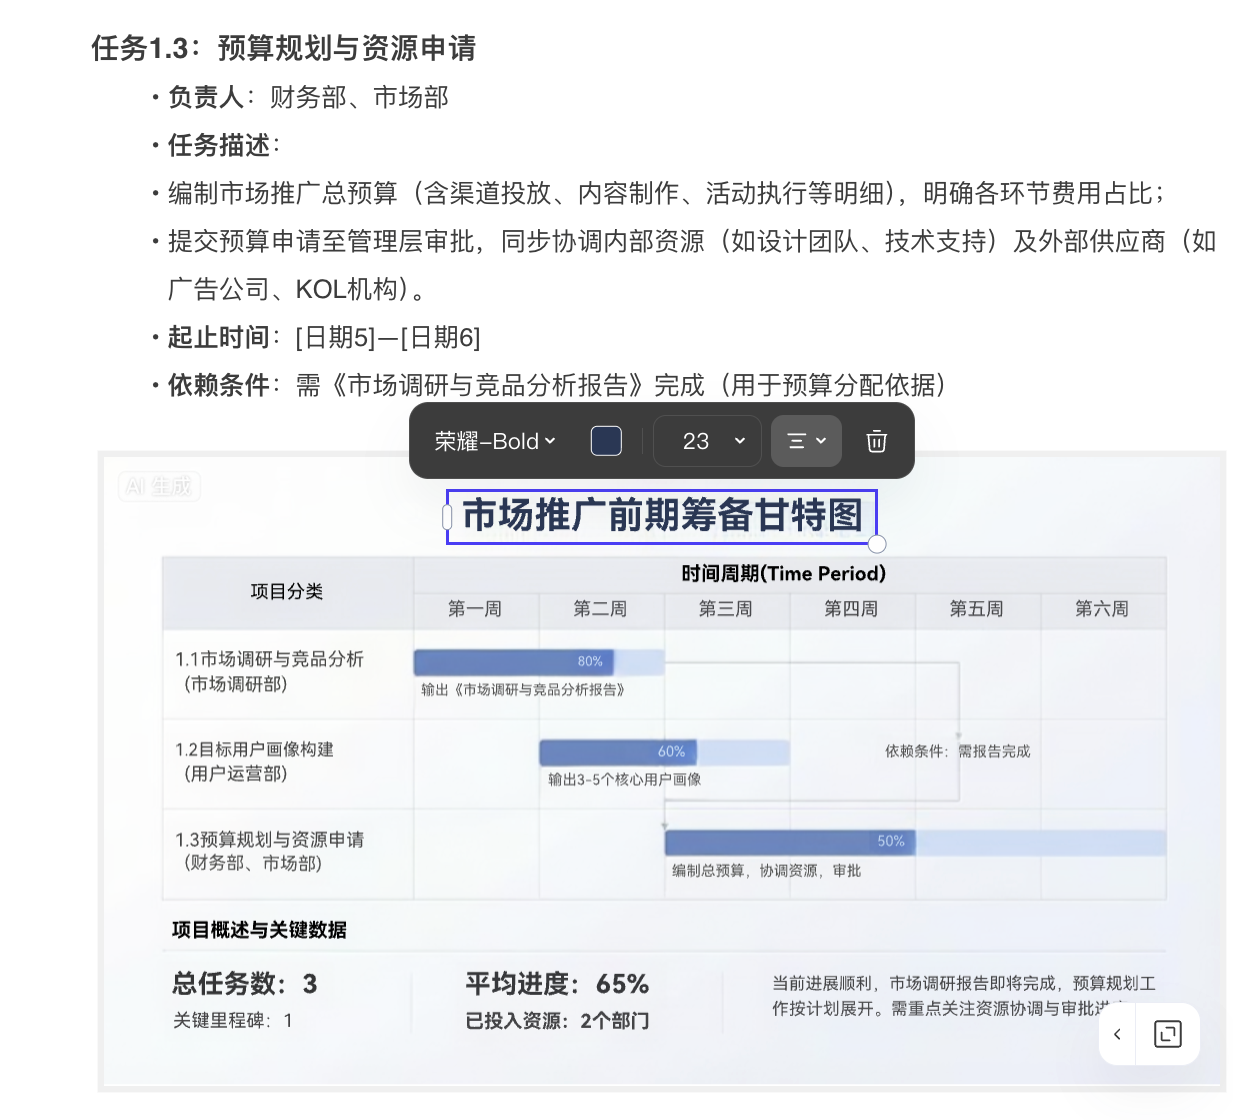The height and width of the screenshot is (1120, 1250).
Task: Click the AI 生成 badge on image
Action: click(159, 486)
